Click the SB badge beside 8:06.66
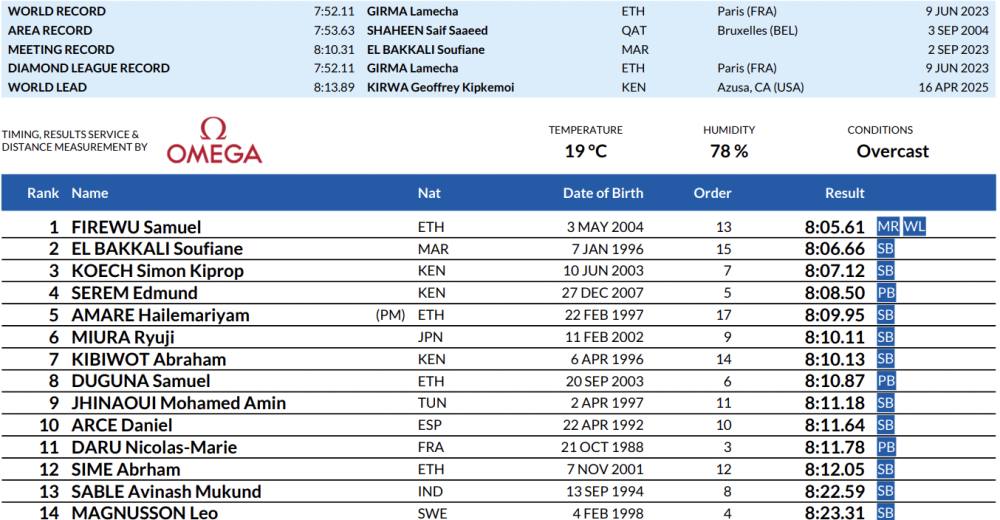This screenshot has width=1000, height=520. coord(885,248)
